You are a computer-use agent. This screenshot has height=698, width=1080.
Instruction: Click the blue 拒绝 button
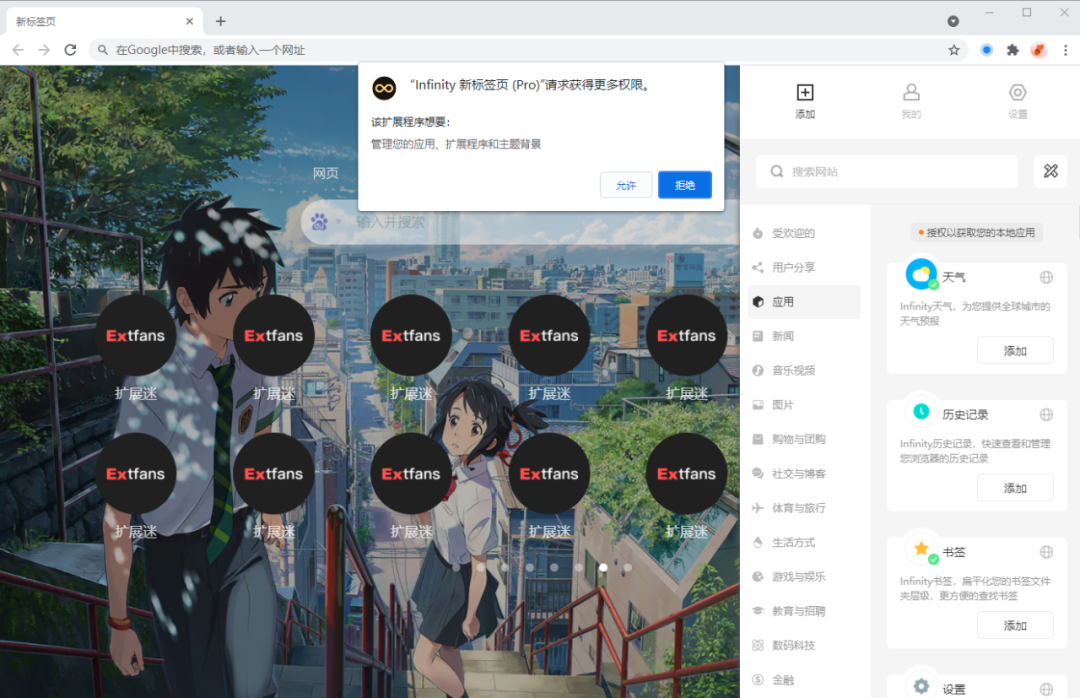pos(685,185)
